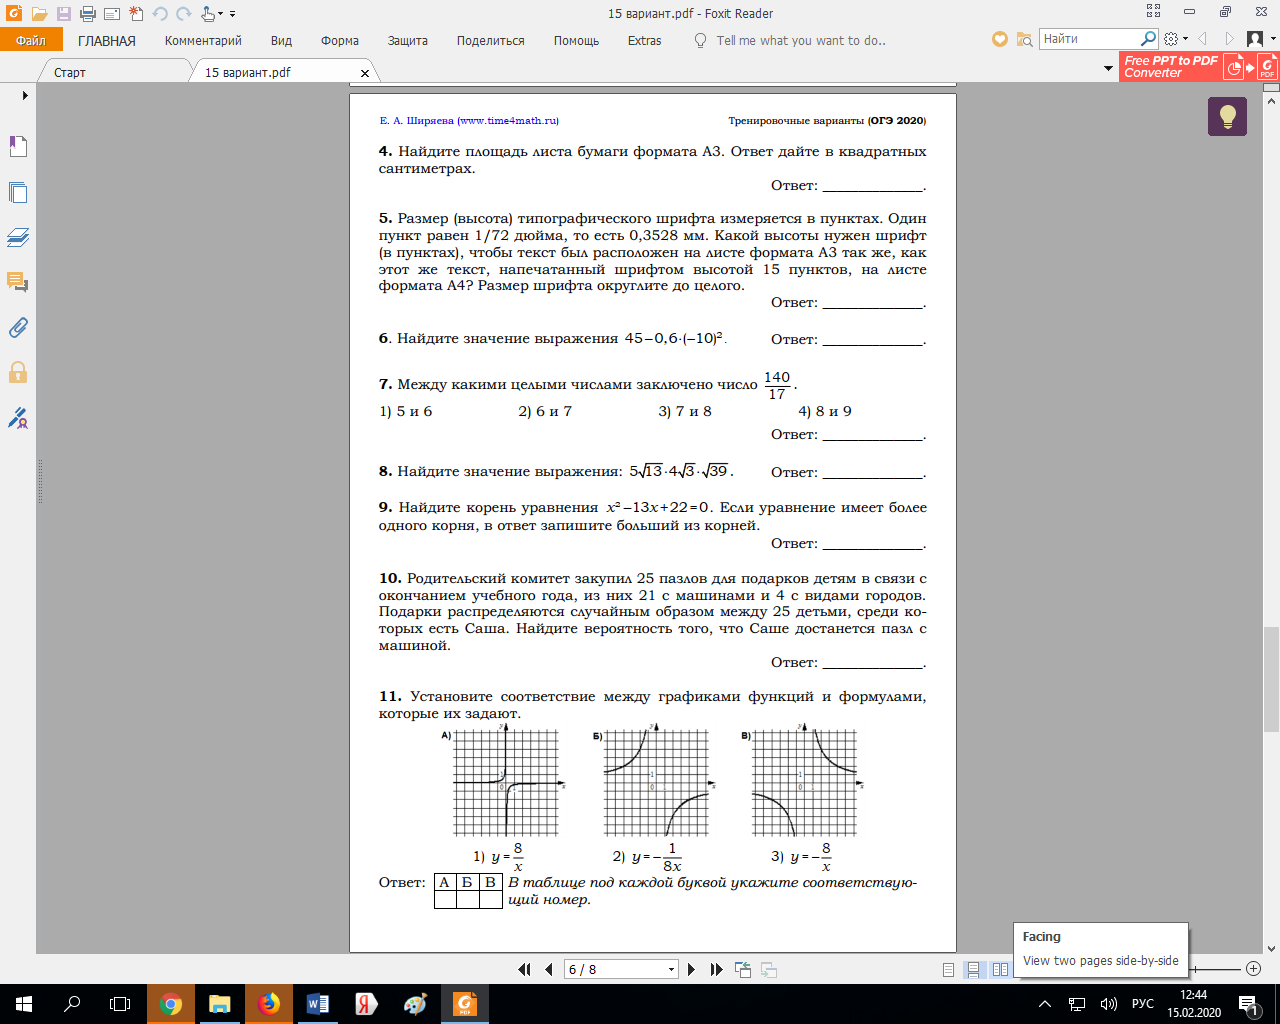1280x1024 pixels.
Task: Go to the previous search result arrow
Action: (1203, 39)
